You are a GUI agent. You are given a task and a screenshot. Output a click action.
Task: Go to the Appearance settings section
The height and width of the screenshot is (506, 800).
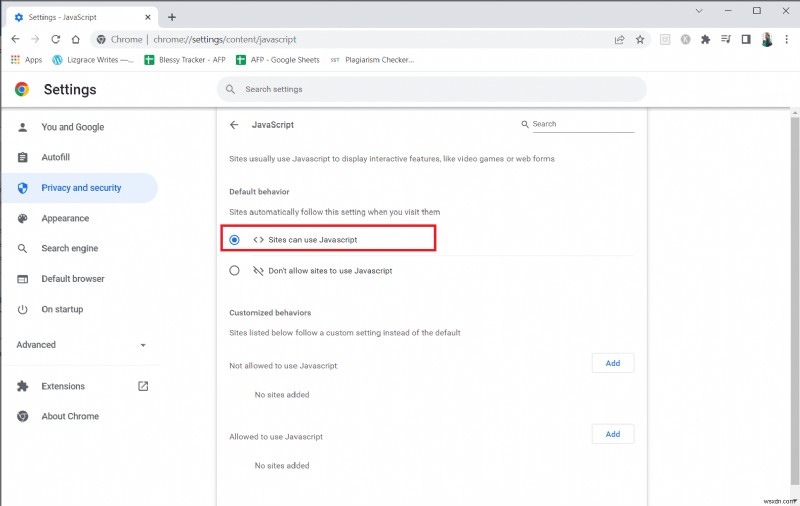coord(65,218)
